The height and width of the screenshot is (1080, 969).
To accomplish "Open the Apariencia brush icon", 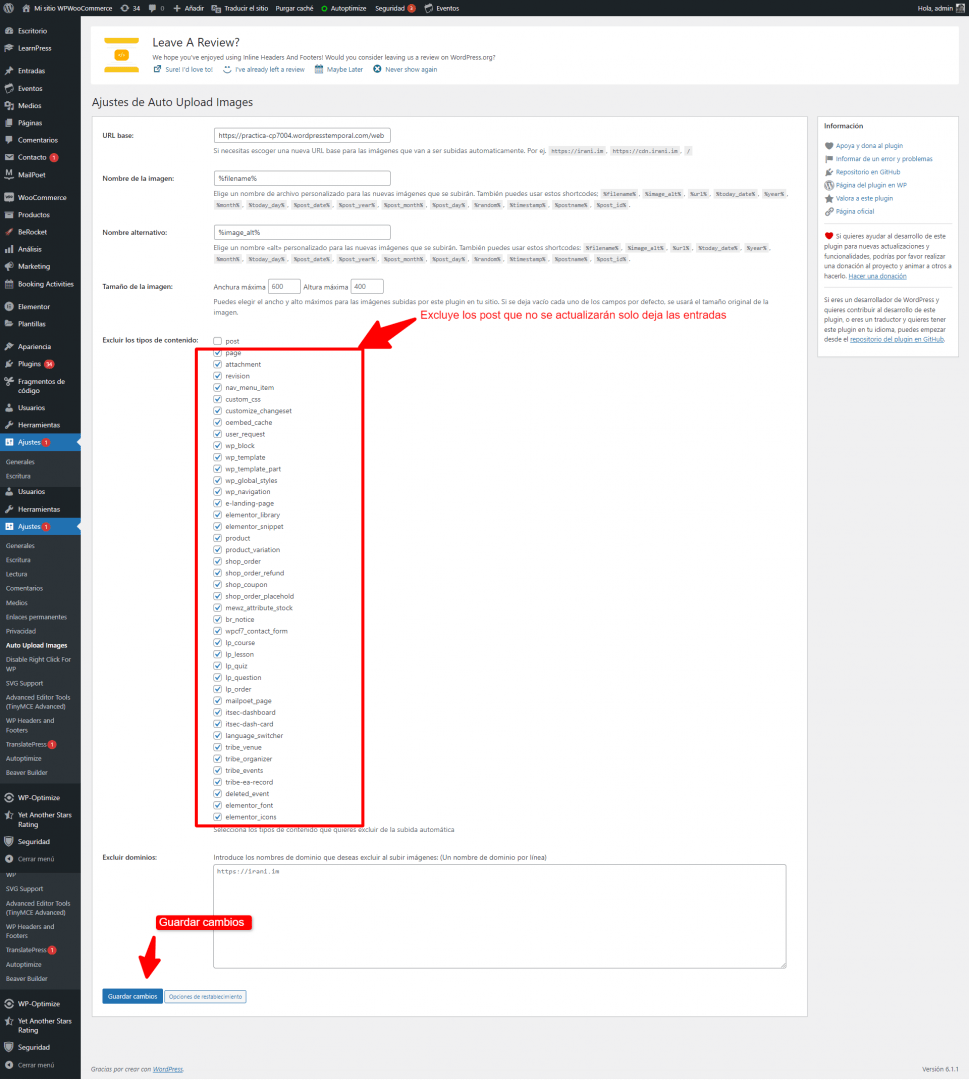I will point(9,346).
